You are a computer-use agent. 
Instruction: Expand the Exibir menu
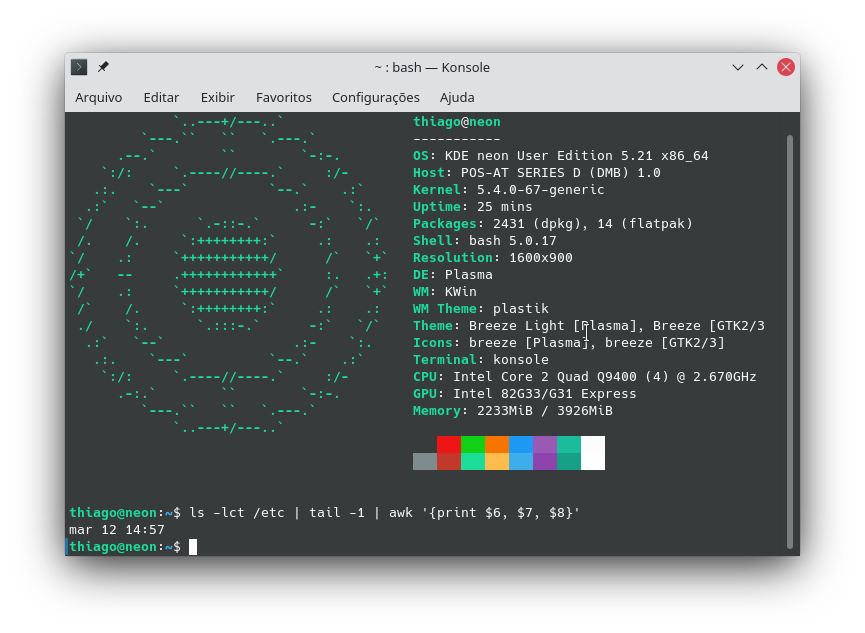tap(217, 97)
